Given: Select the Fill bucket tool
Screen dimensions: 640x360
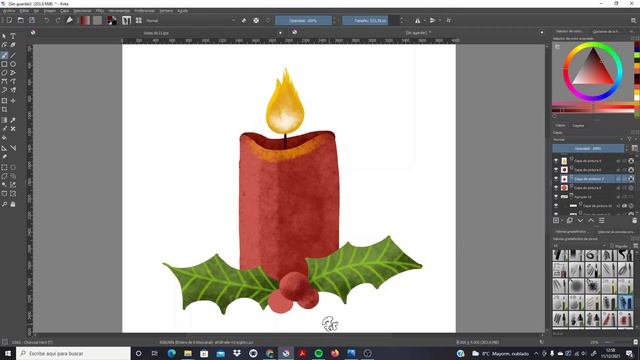Looking at the screenshot, I should (x=4, y=138).
